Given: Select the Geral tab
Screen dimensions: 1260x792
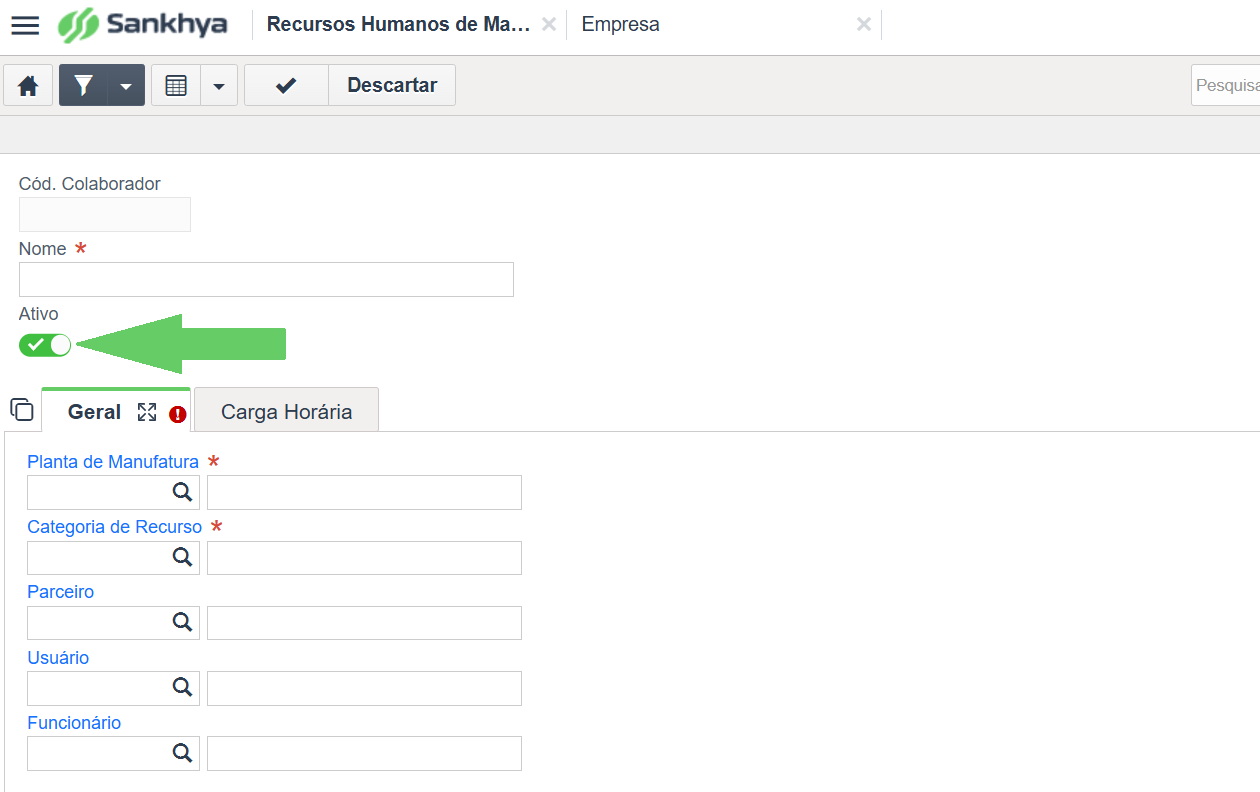Looking at the screenshot, I should 94,412.
